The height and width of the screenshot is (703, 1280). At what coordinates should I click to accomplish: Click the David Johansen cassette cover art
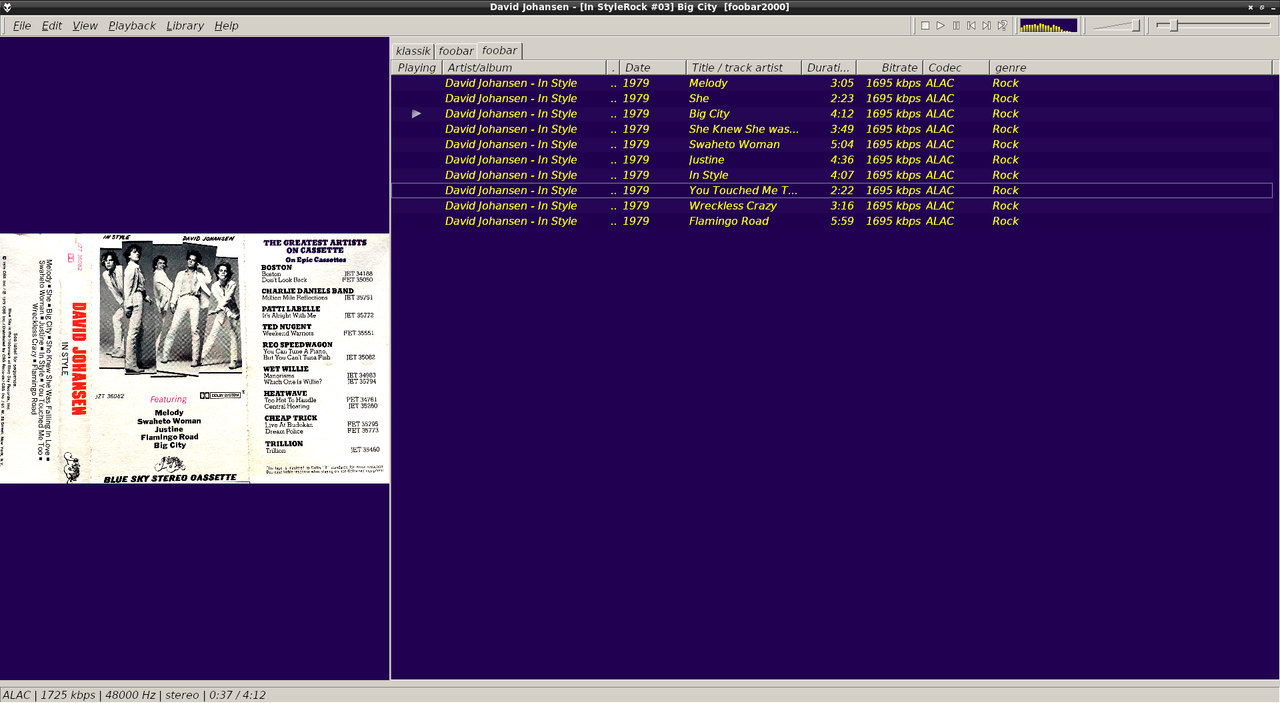195,358
